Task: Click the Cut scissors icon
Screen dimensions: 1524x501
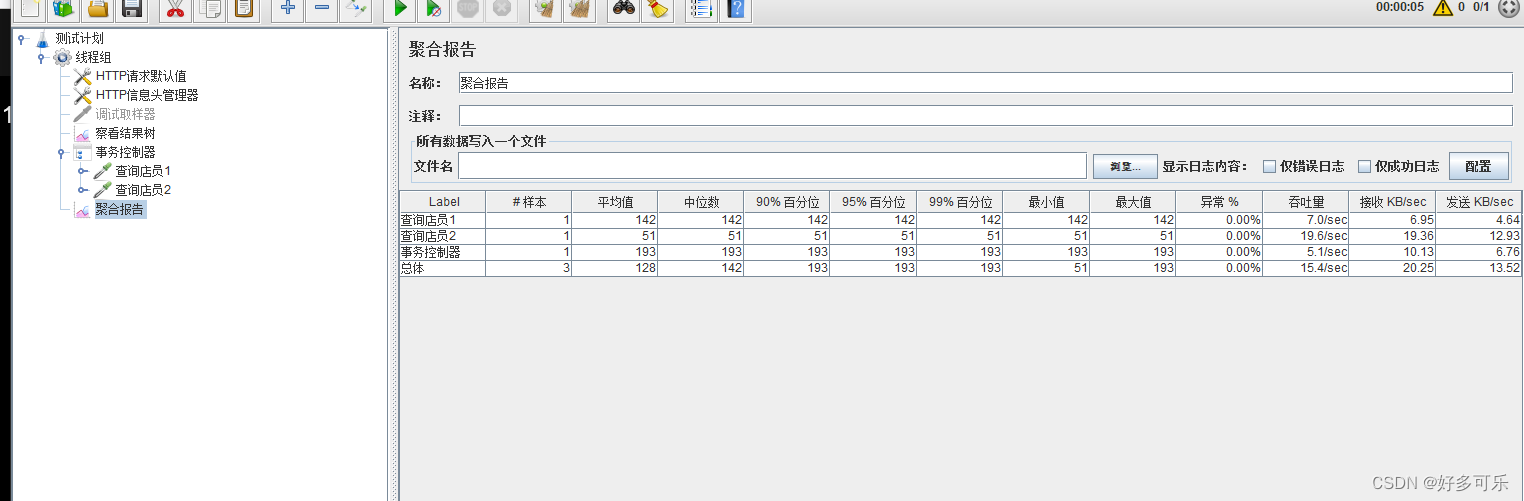Action: click(176, 10)
